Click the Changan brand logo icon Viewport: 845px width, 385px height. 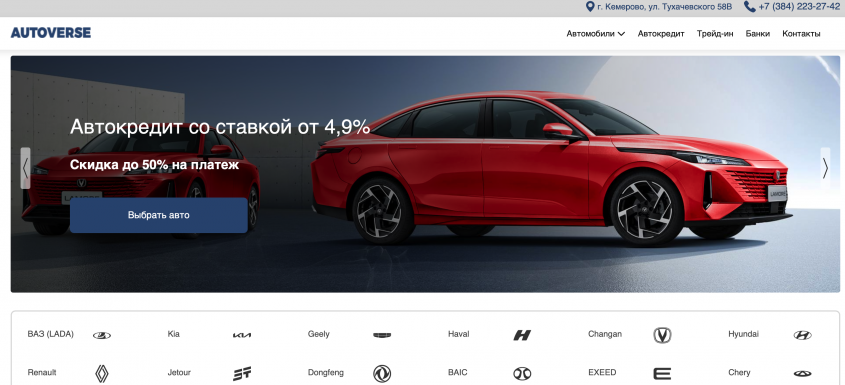[x=662, y=335]
